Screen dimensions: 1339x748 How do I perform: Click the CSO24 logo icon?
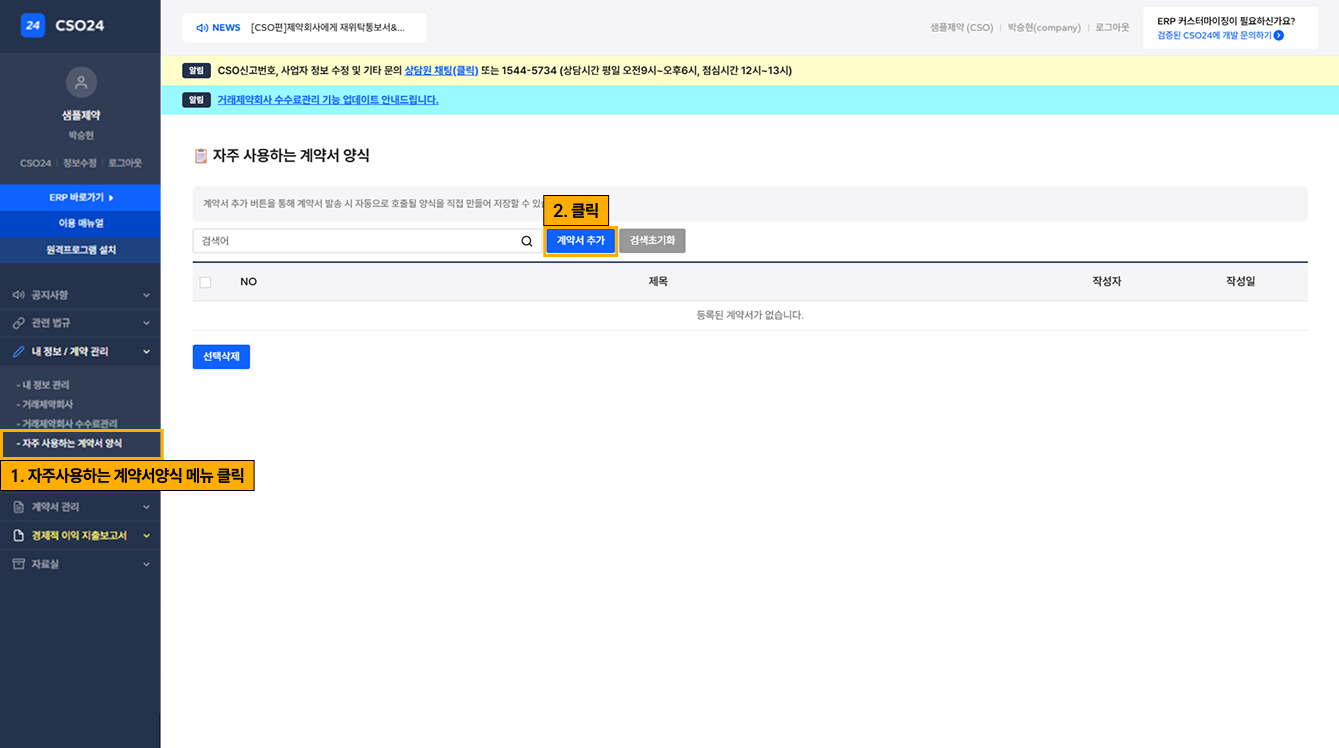pyautogui.click(x=33, y=25)
